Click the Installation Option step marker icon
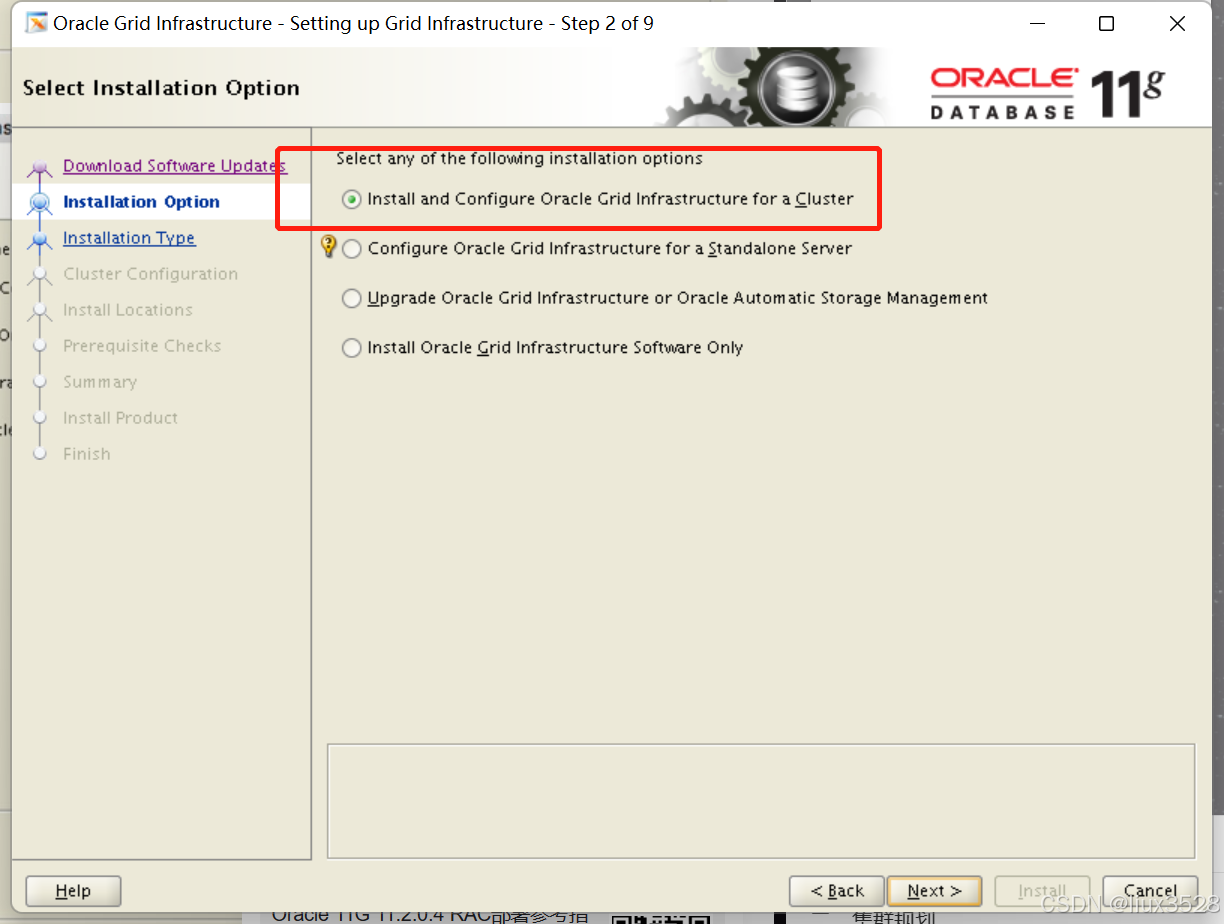The image size is (1224, 924). pos(40,203)
